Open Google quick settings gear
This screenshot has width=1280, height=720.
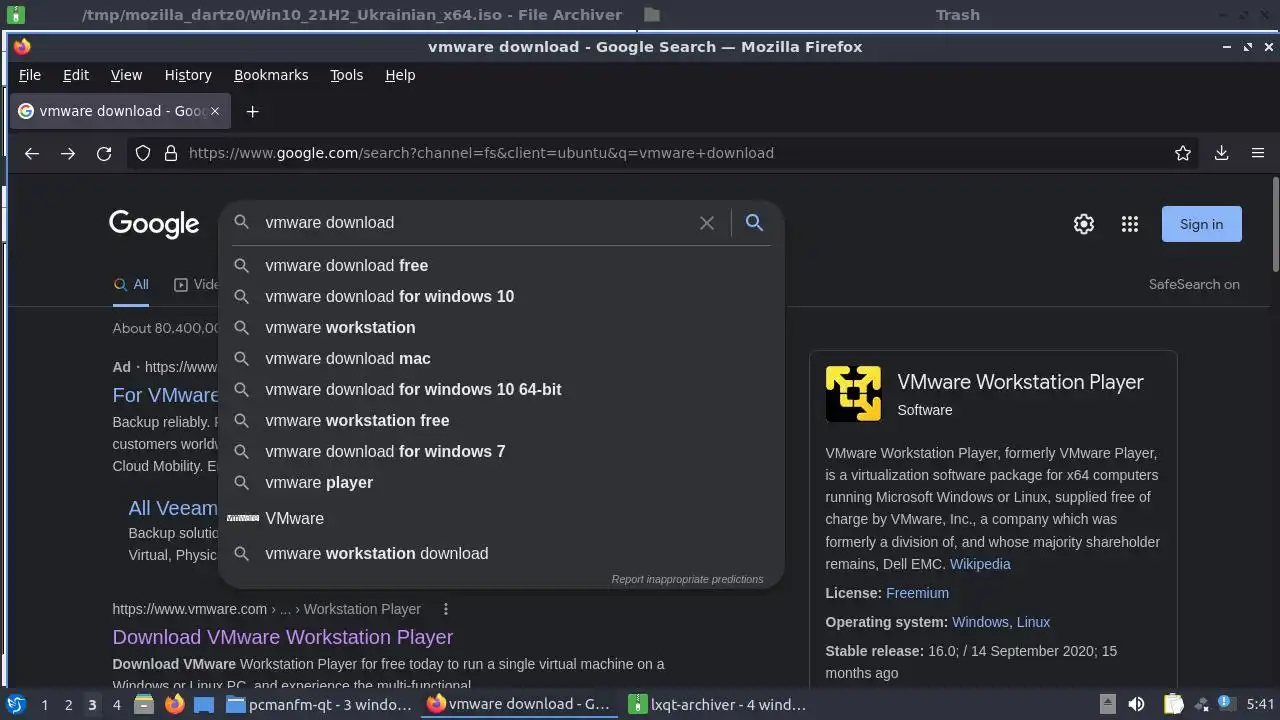[1084, 224]
